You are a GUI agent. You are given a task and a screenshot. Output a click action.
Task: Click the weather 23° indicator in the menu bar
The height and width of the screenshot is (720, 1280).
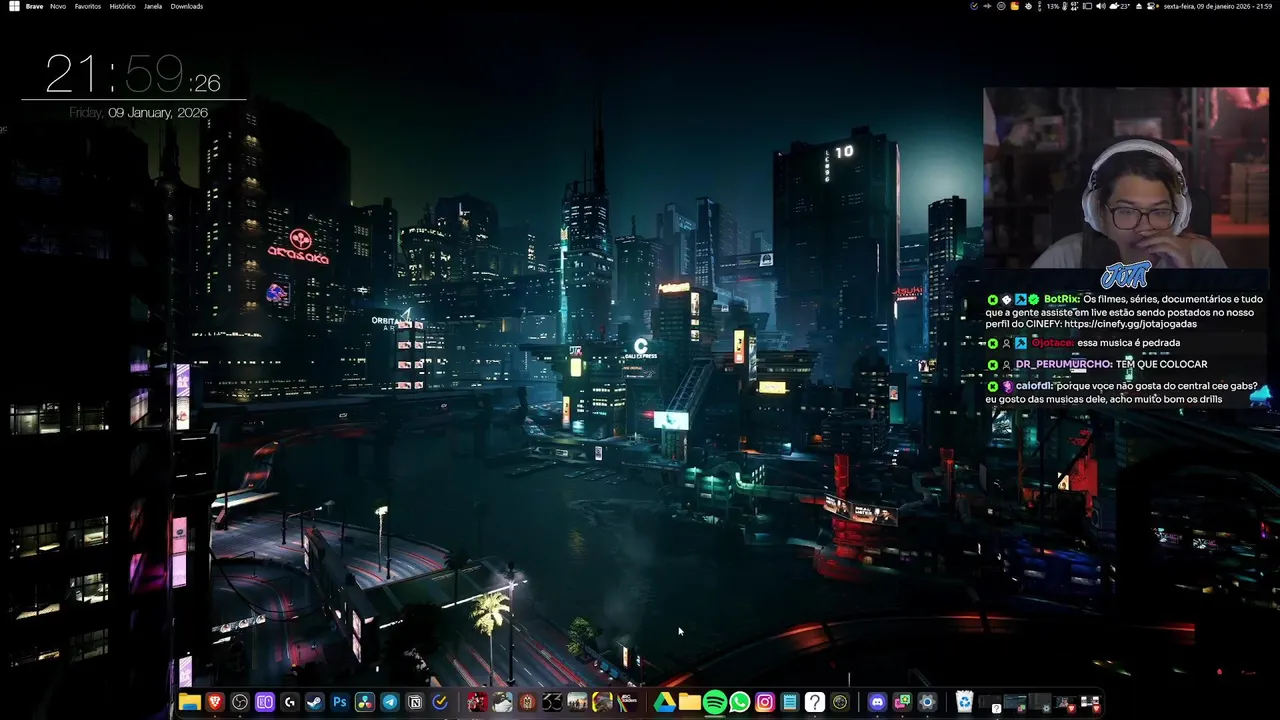pyautogui.click(x=1120, y=6)
